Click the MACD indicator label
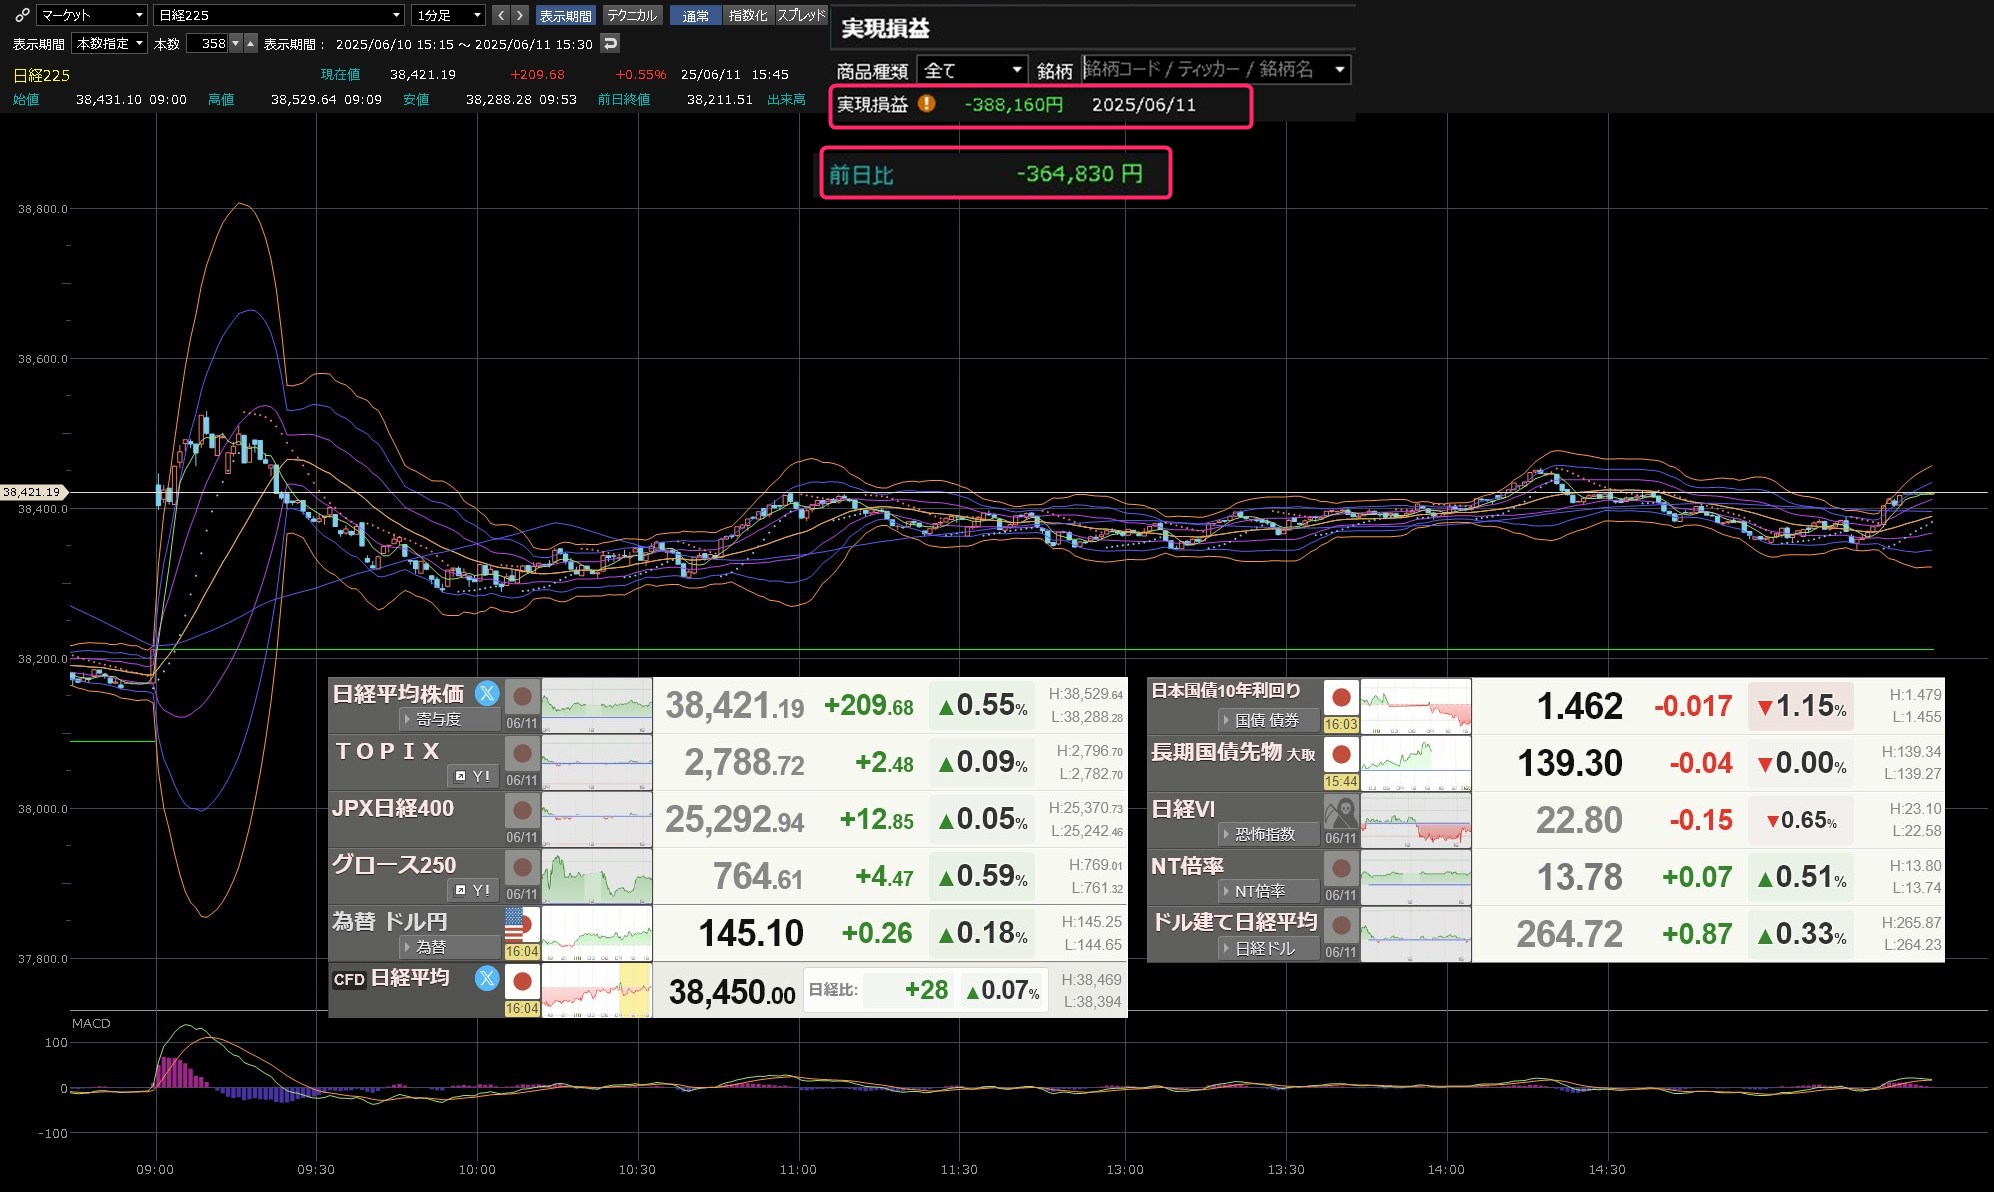 pyautogui.click(x=91, y=1023)
